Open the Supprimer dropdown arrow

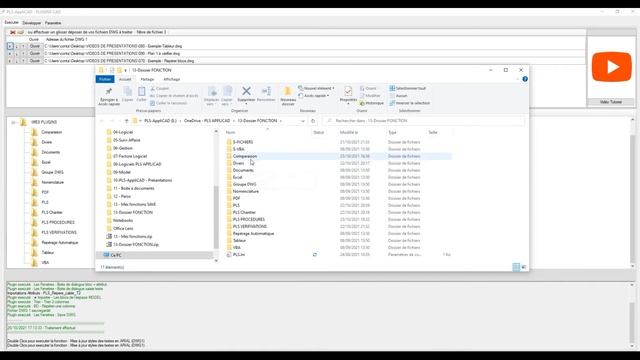coord(246,104)
